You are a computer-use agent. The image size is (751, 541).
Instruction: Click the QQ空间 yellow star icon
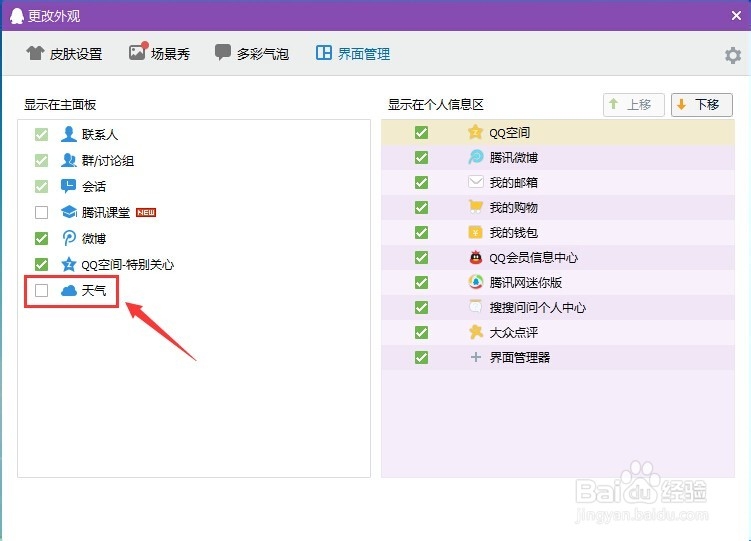[x=475, y=132]
